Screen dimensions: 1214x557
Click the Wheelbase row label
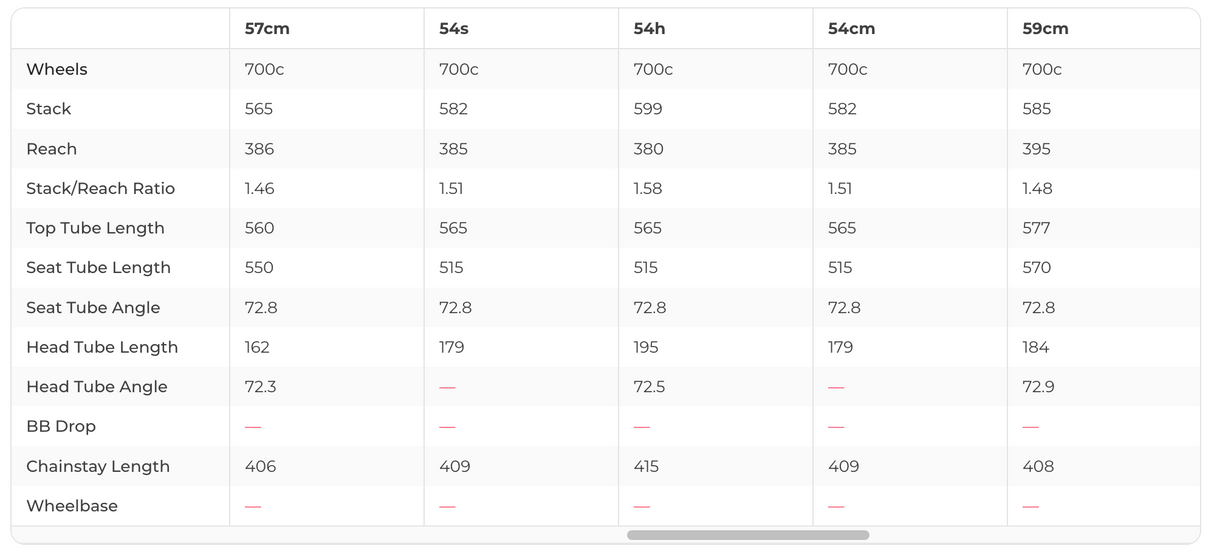pyautogui.click(x=72, y=506)
